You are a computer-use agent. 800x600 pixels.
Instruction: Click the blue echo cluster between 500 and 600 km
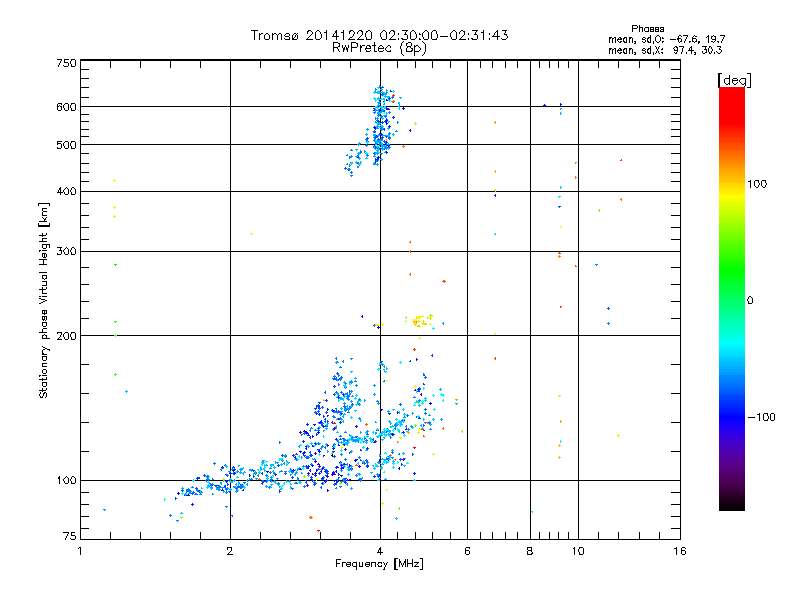(381, 127)
